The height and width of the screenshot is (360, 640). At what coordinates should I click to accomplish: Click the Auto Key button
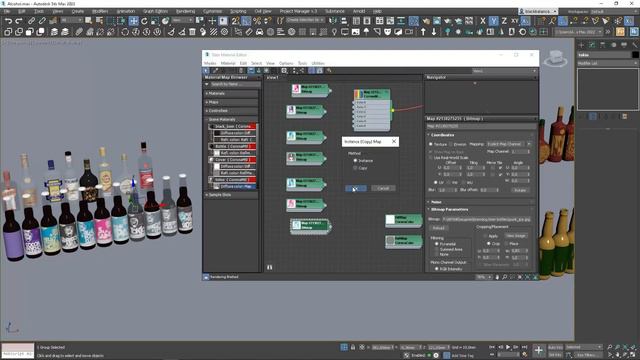click(x=555, y=348)
